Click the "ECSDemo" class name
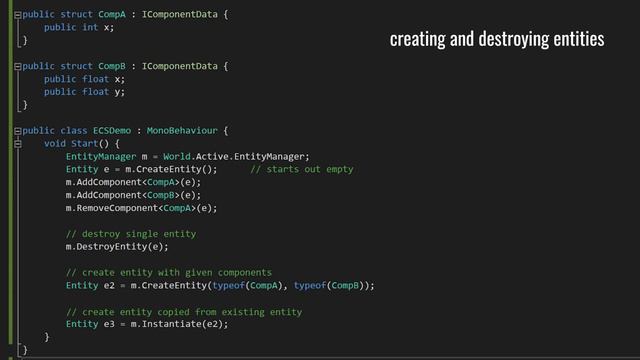The width and height of the screenshot is (640, 360). [112, 131]
